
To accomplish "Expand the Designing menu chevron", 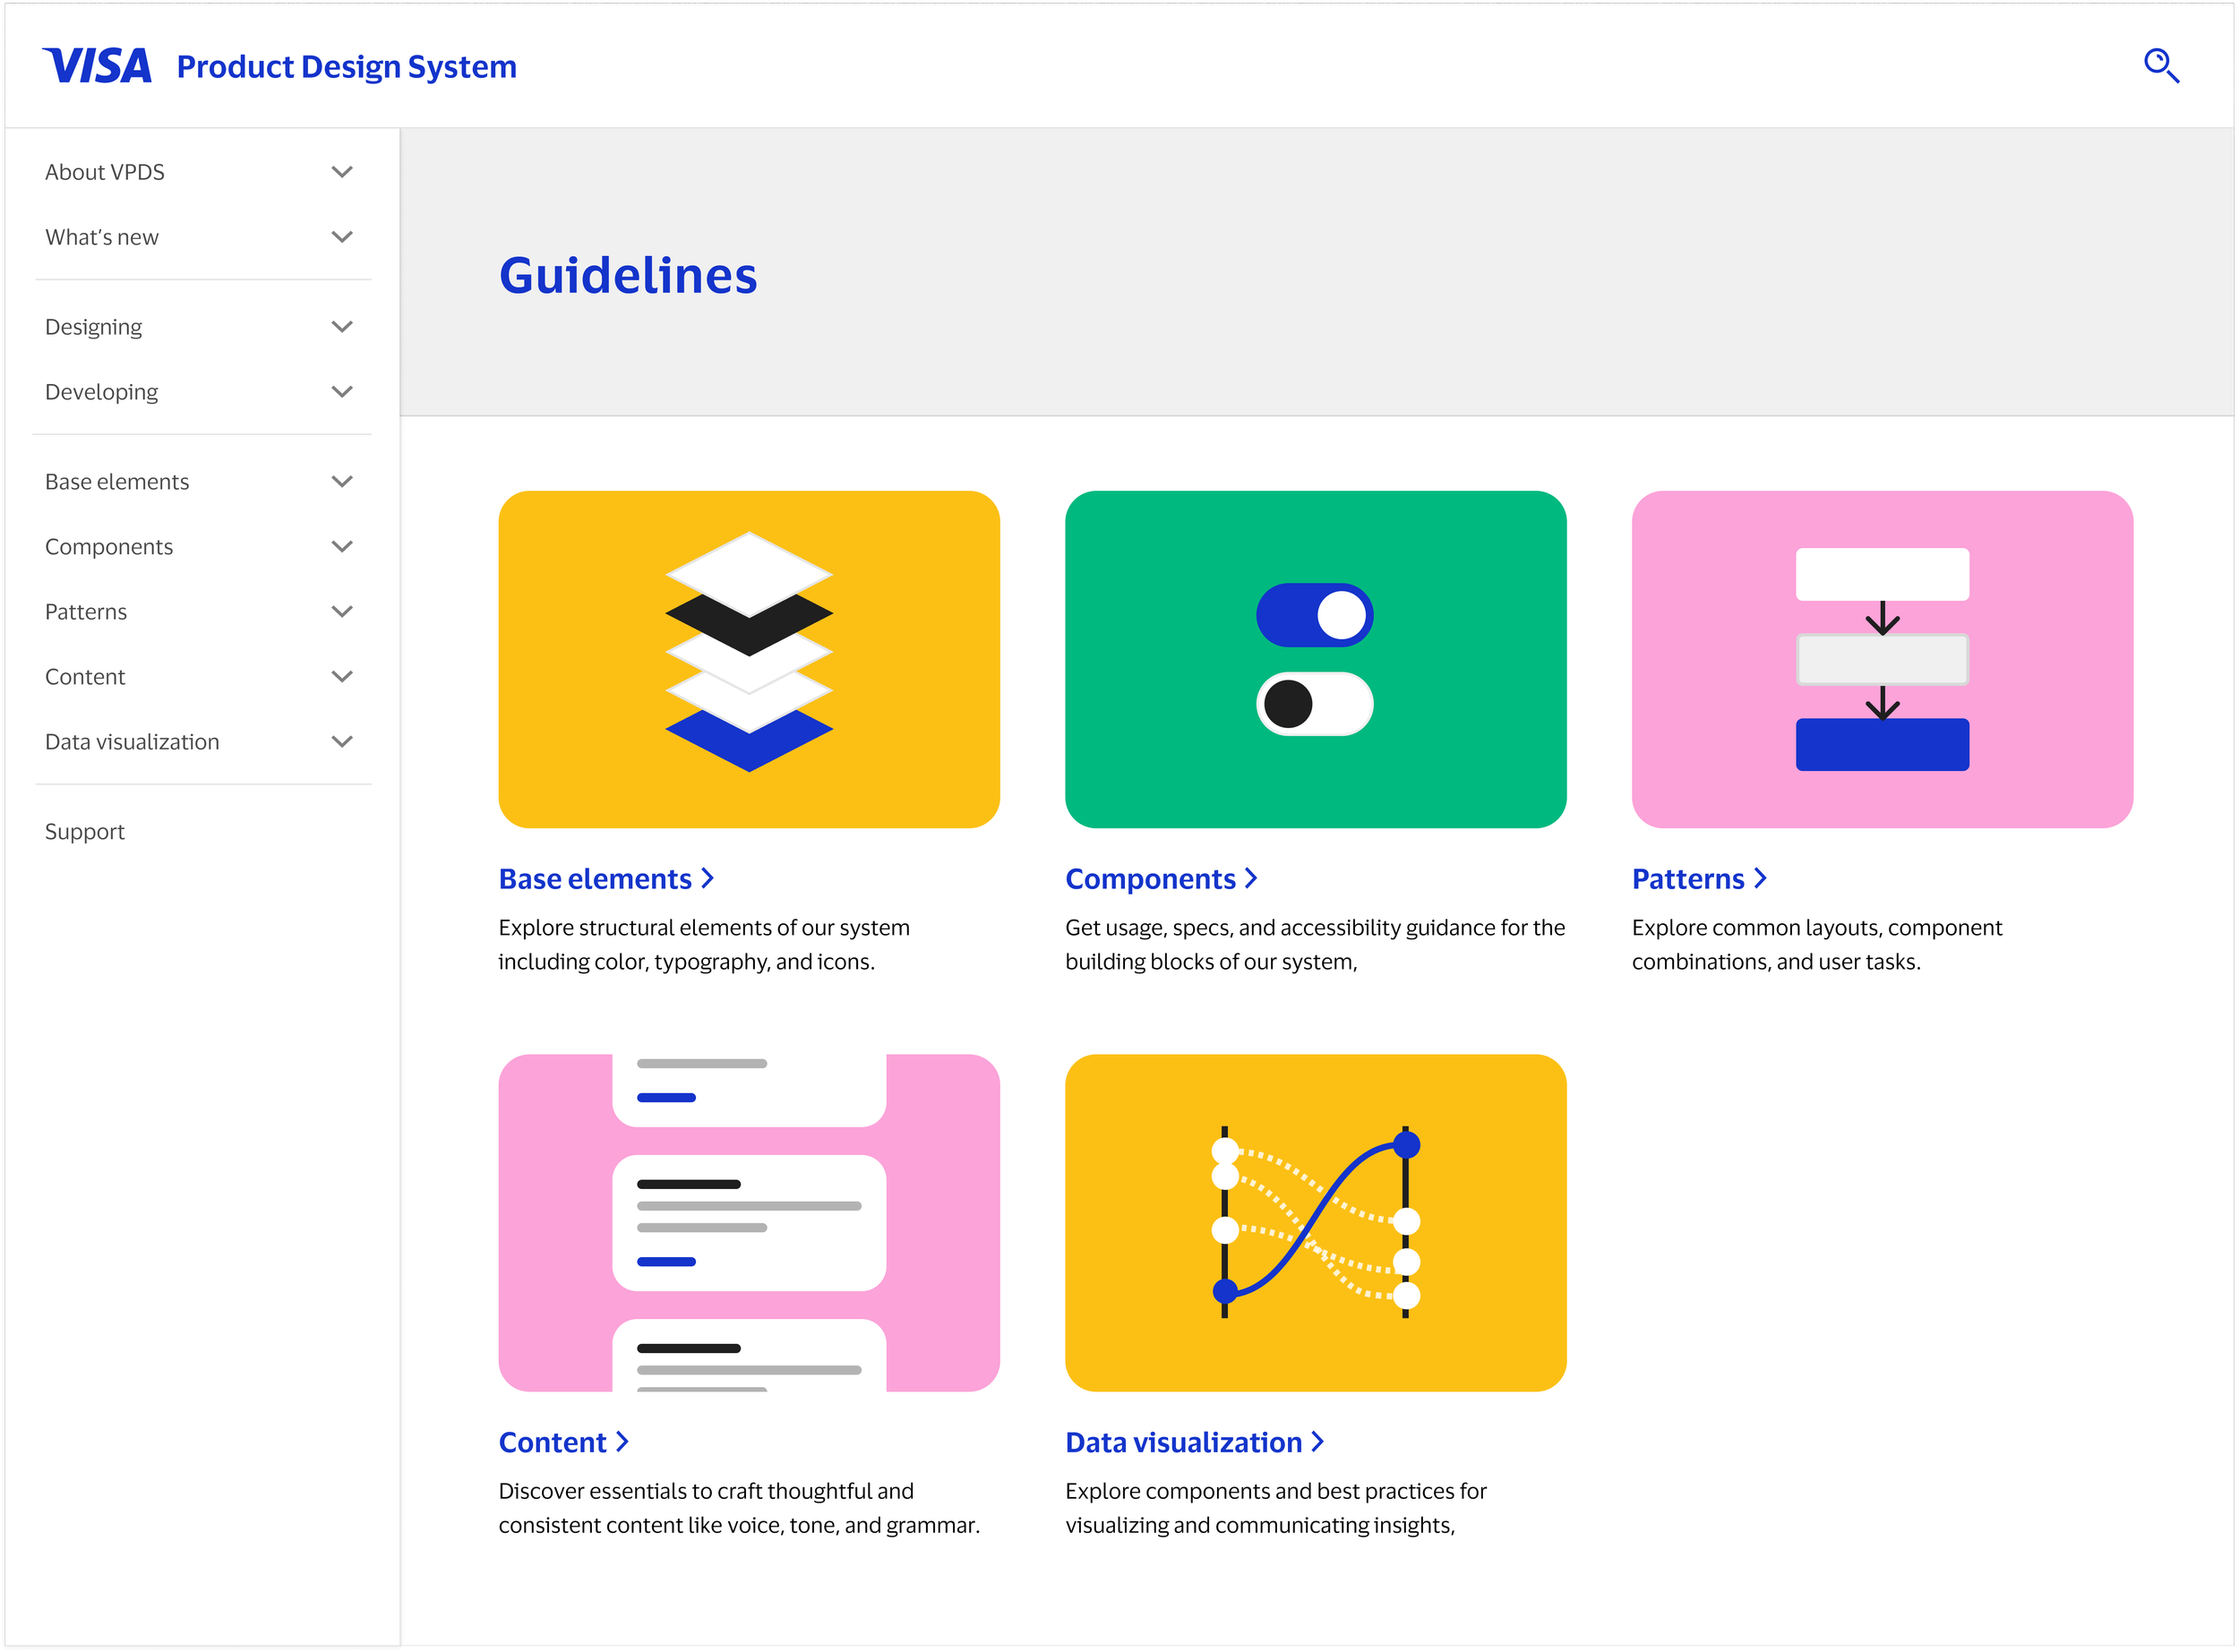I will pyautogui.click(x=342, y=327).
